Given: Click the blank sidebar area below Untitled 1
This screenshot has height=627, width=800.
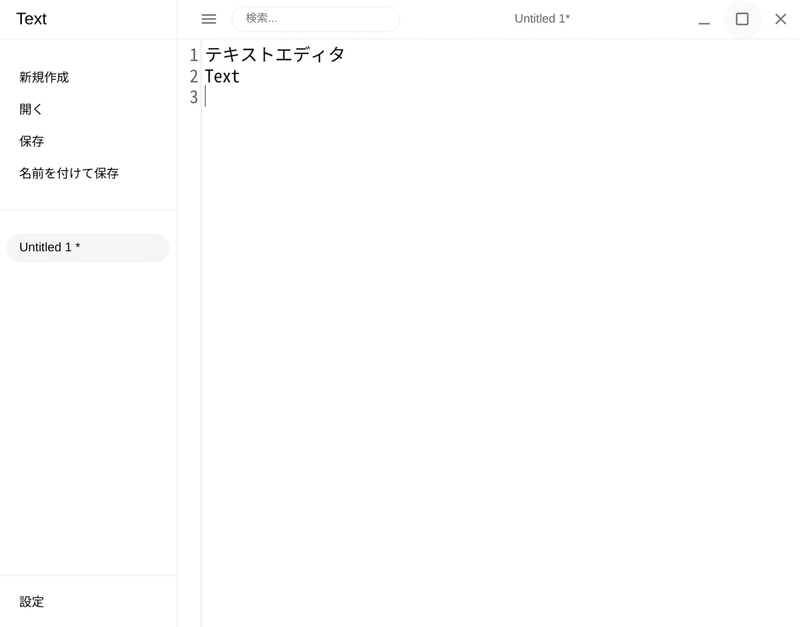Looking at the screenshot, I should 88,400.
